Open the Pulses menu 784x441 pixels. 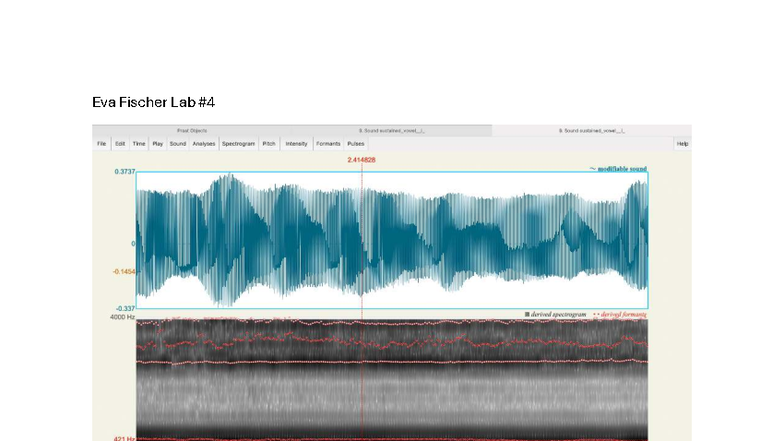tap(356, 144)
